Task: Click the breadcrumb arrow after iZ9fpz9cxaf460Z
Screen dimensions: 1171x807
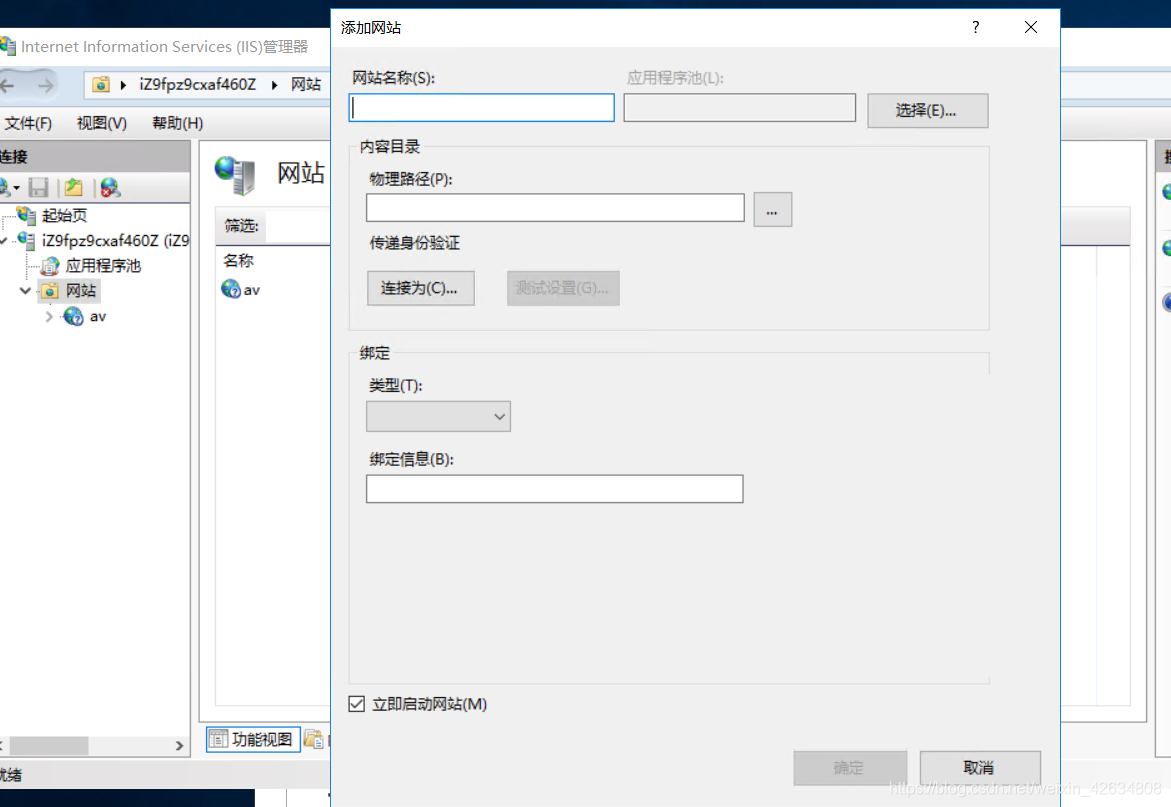Action: click(x=275, y=85)
